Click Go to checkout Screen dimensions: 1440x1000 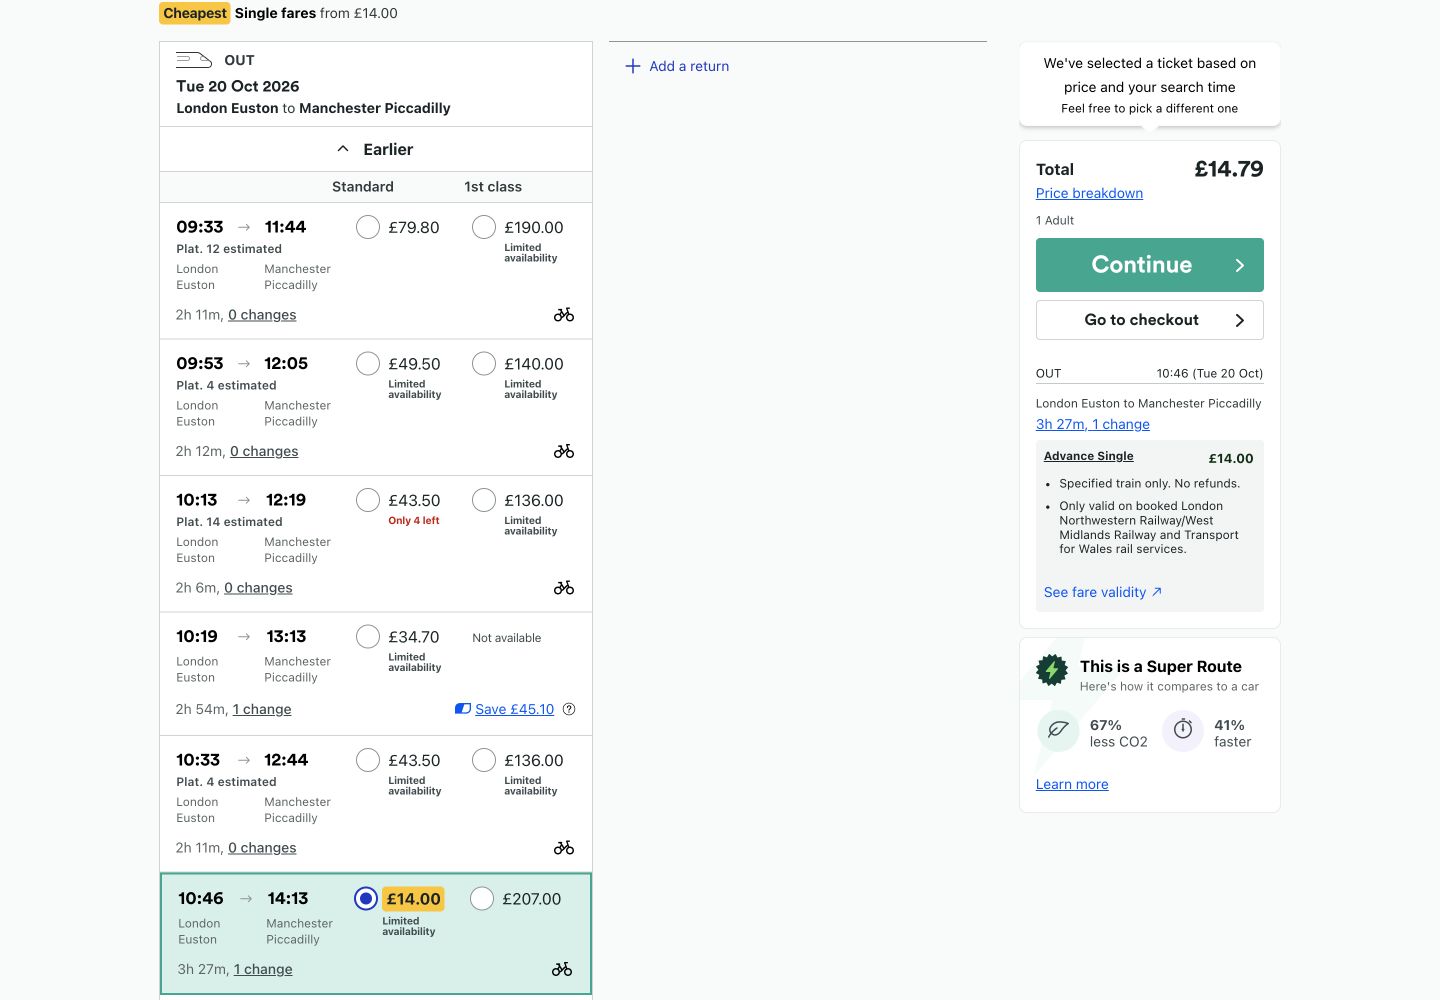pyautogui.click(x=1150, y=320)
